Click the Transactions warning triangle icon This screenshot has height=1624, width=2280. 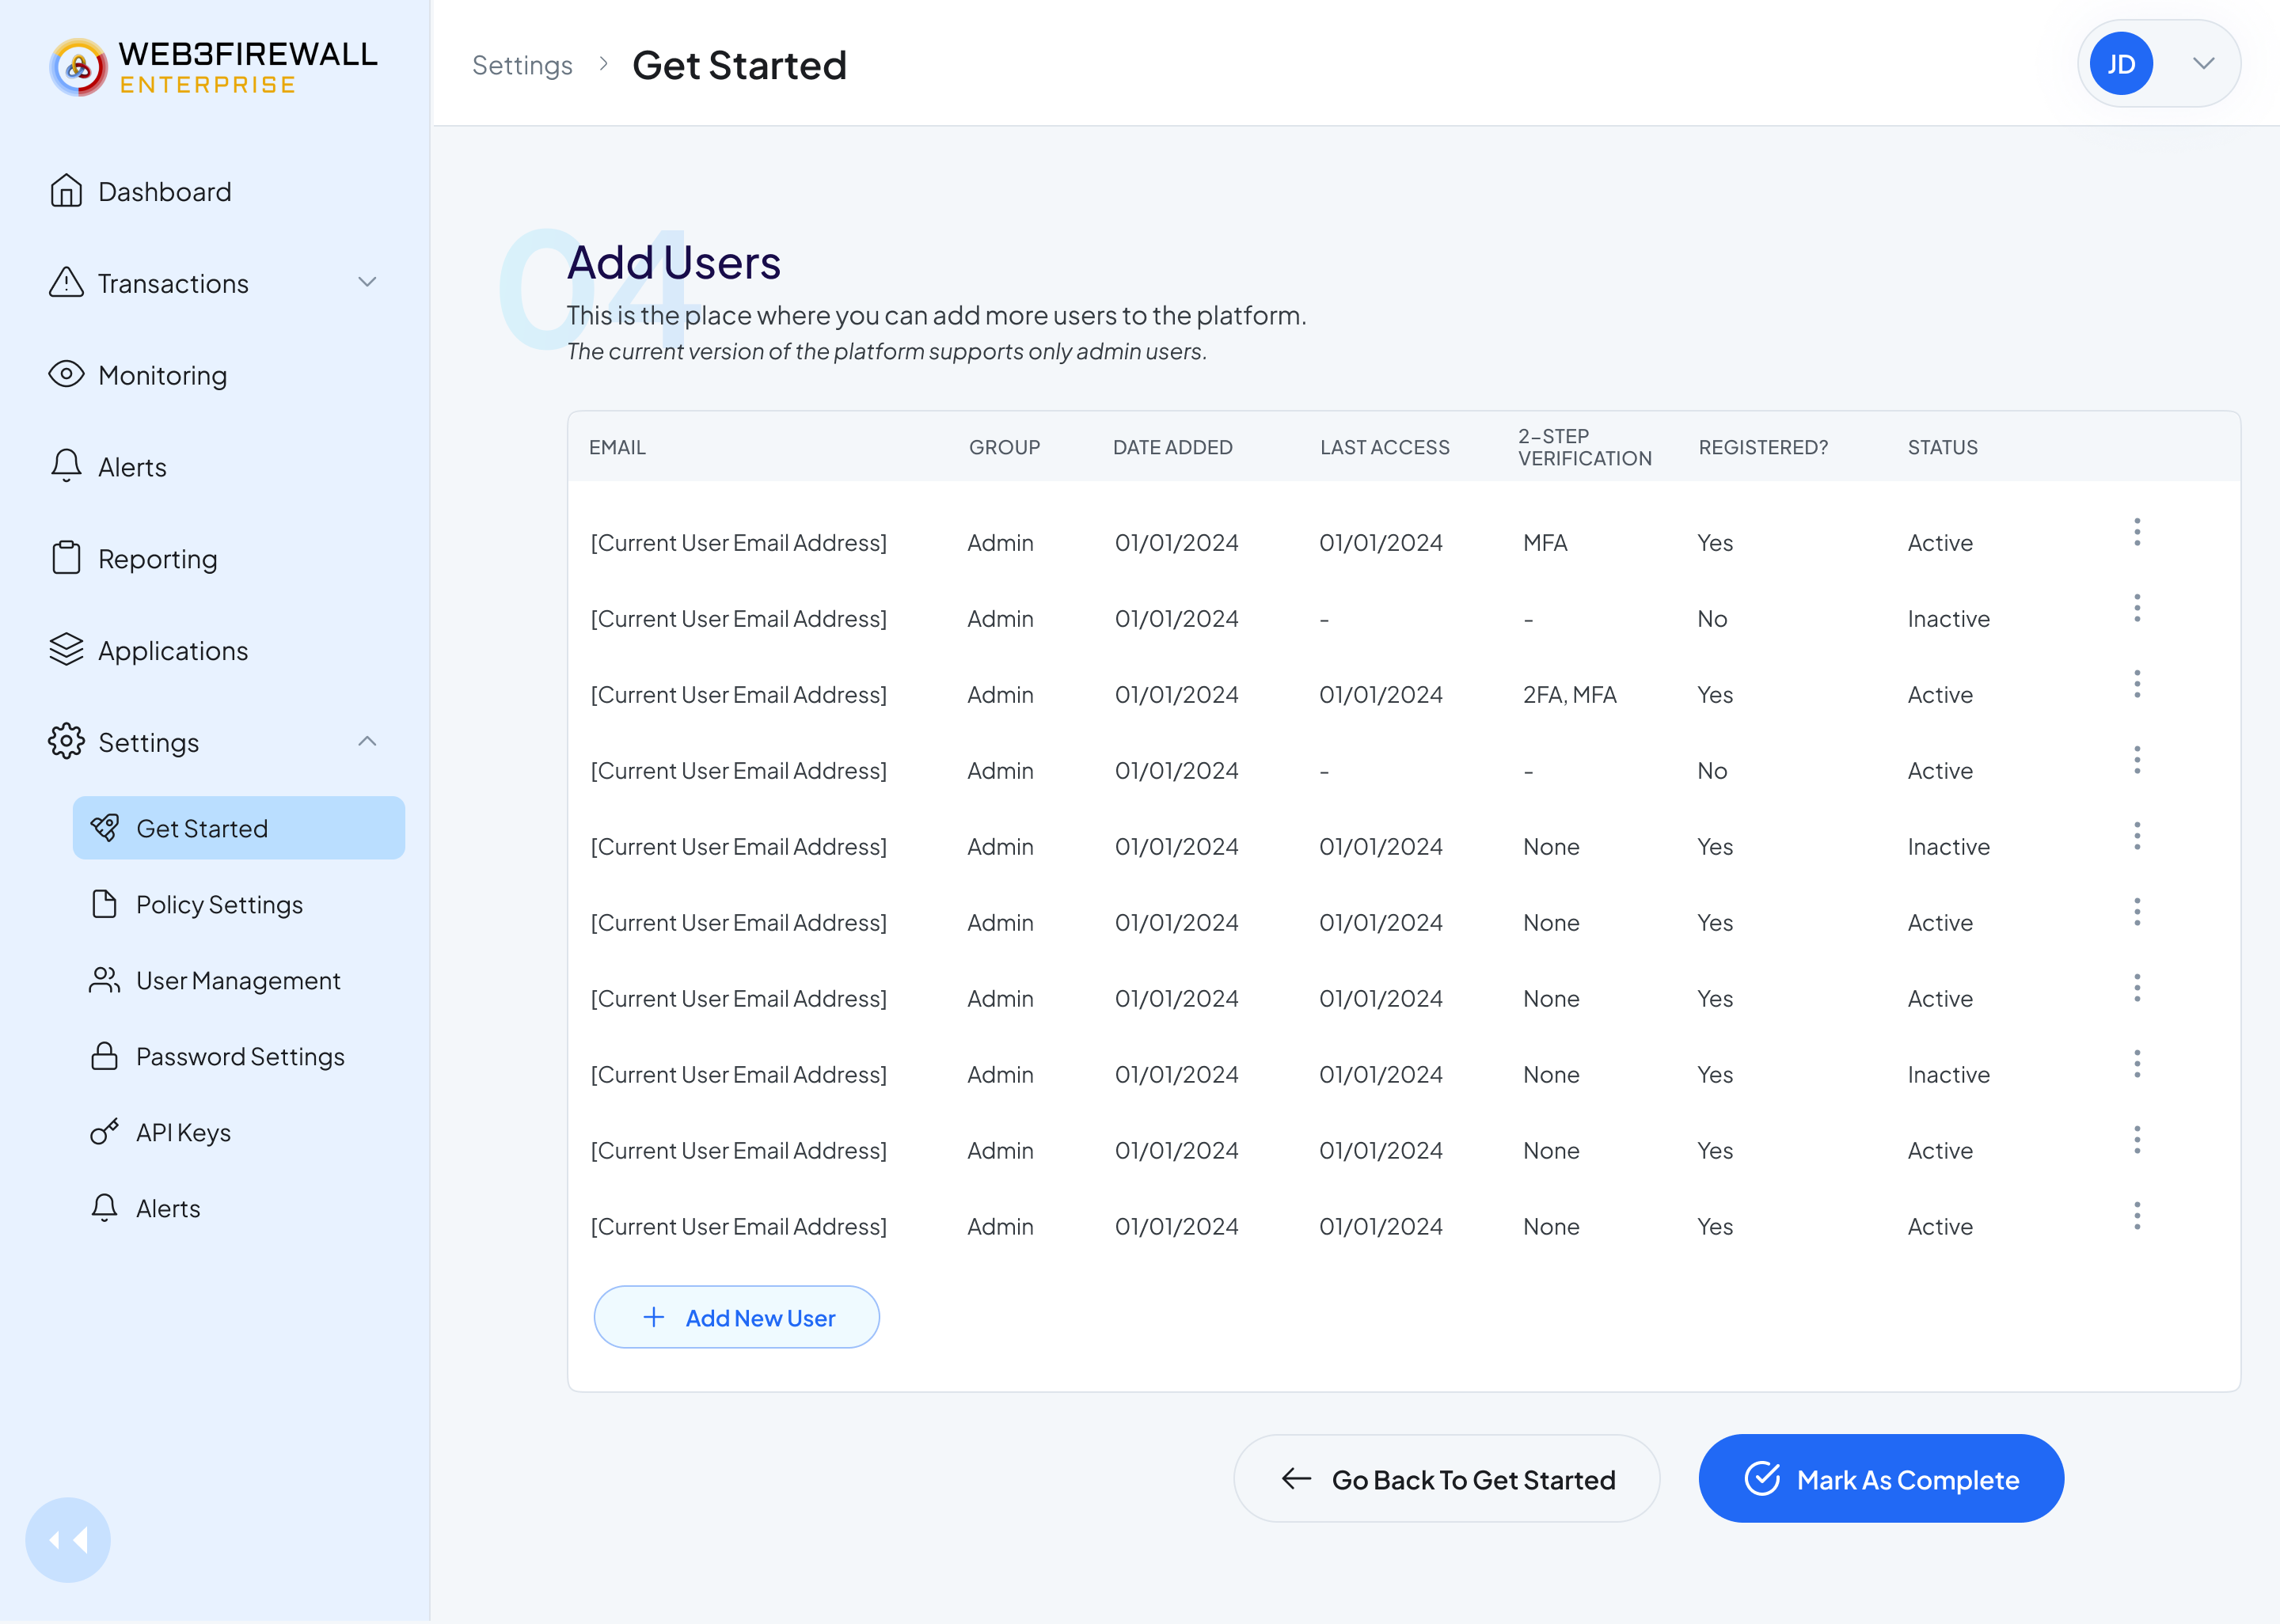tap(66, 283)
